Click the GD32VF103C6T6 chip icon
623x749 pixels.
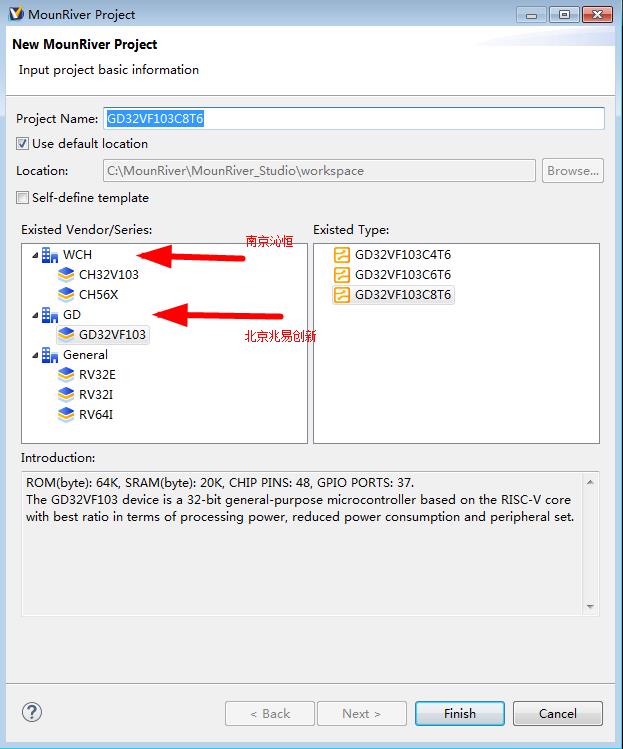(x=342, y=275)
